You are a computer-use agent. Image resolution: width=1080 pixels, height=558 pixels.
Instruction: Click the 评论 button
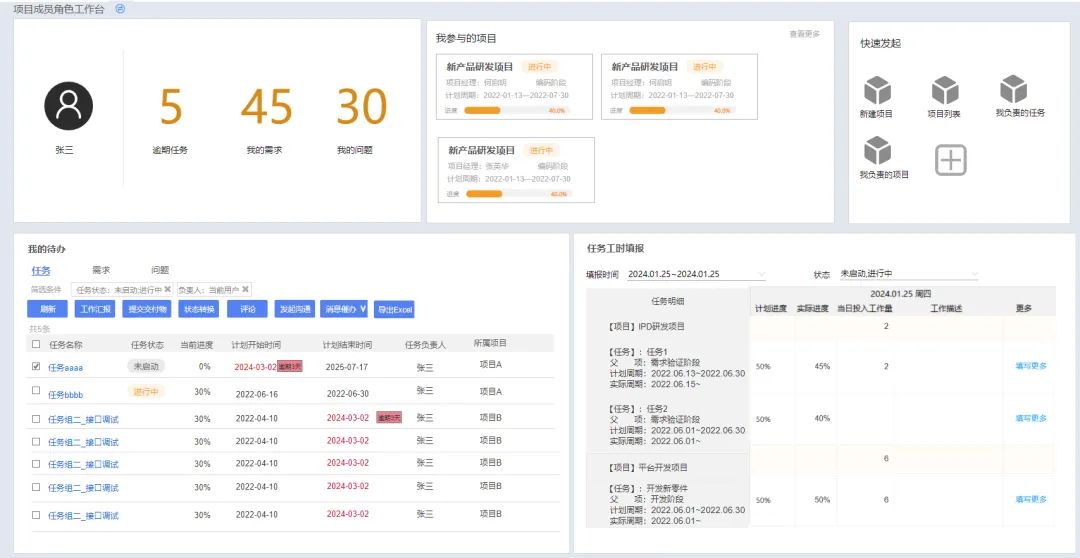(x=247, y=309)
